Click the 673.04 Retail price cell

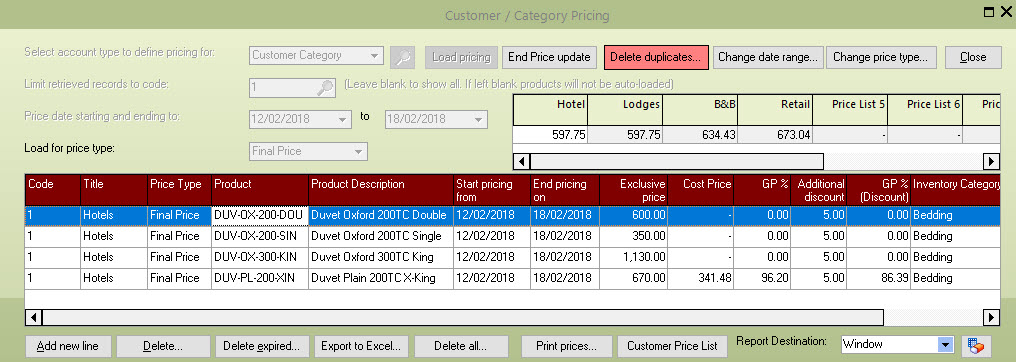[x=775, y=135]
